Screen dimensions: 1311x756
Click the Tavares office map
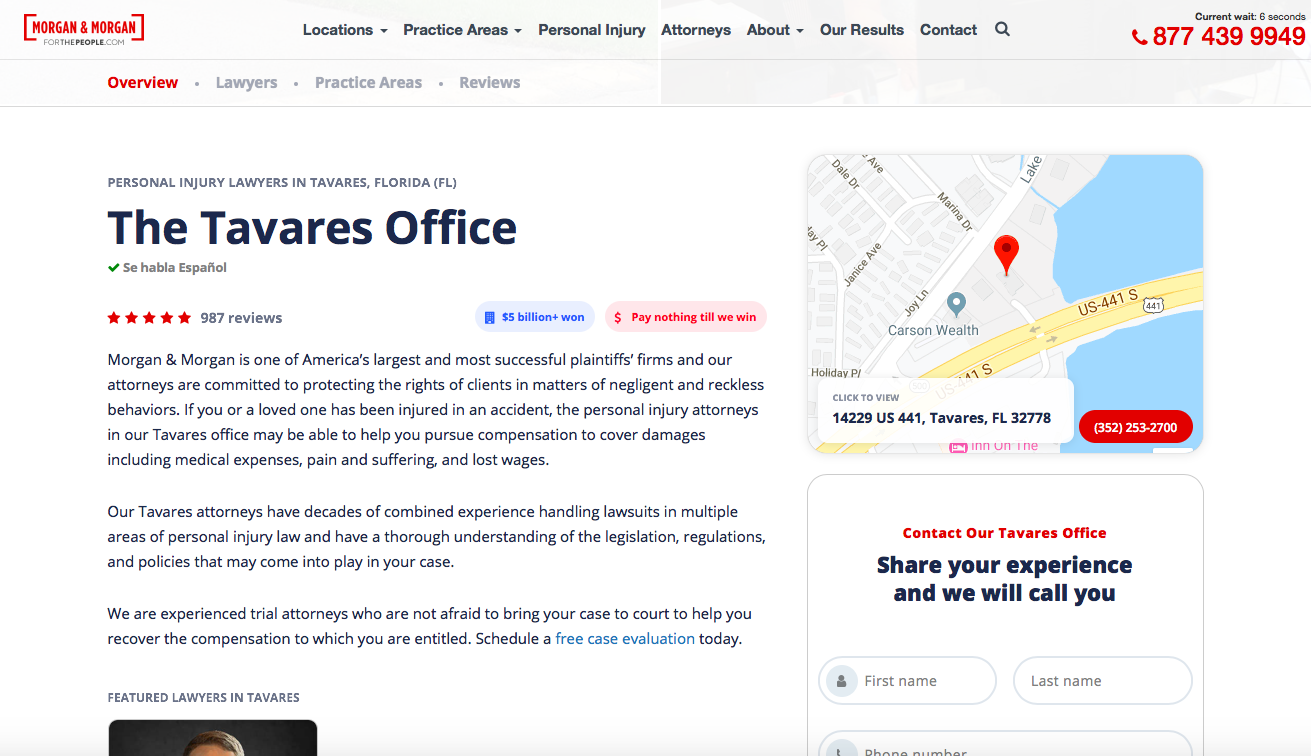1005,304
